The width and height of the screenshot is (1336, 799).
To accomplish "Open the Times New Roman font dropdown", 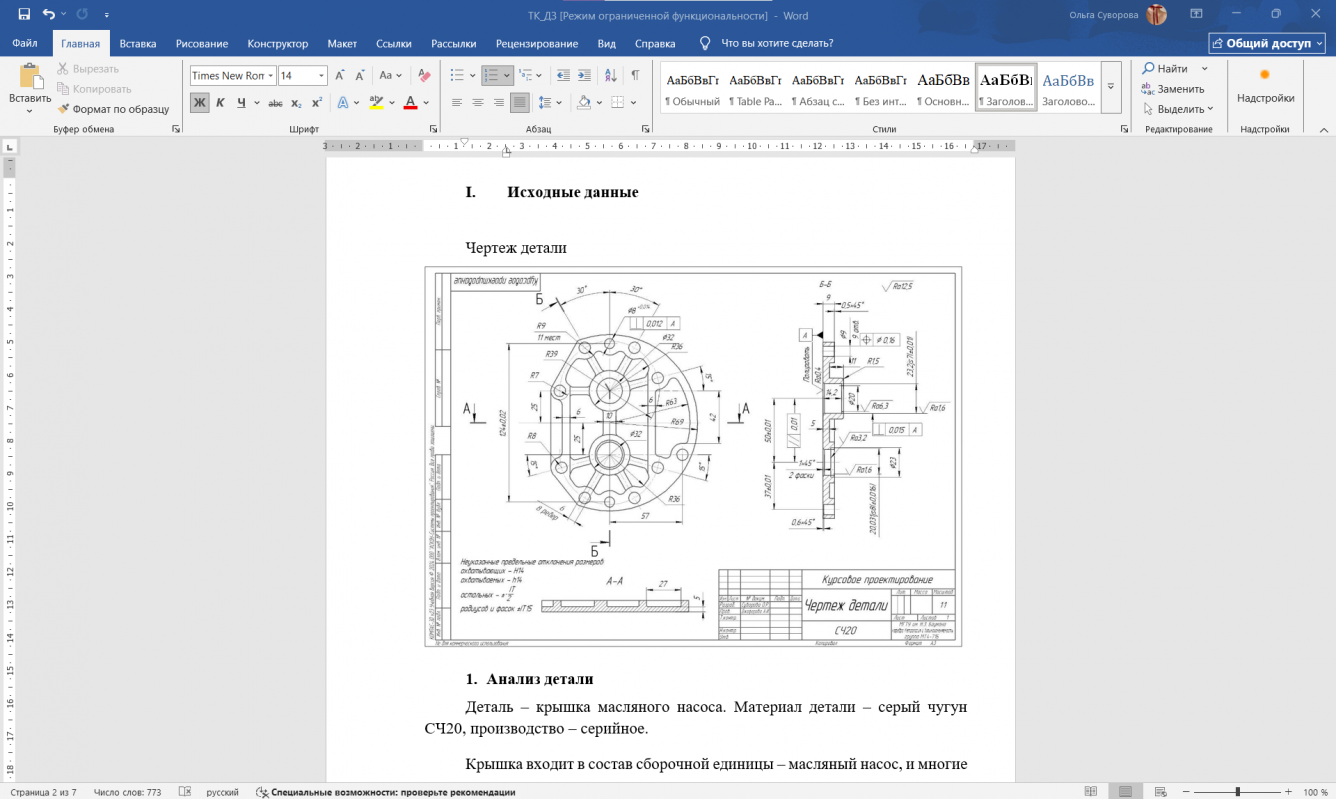I will (270, 76).
